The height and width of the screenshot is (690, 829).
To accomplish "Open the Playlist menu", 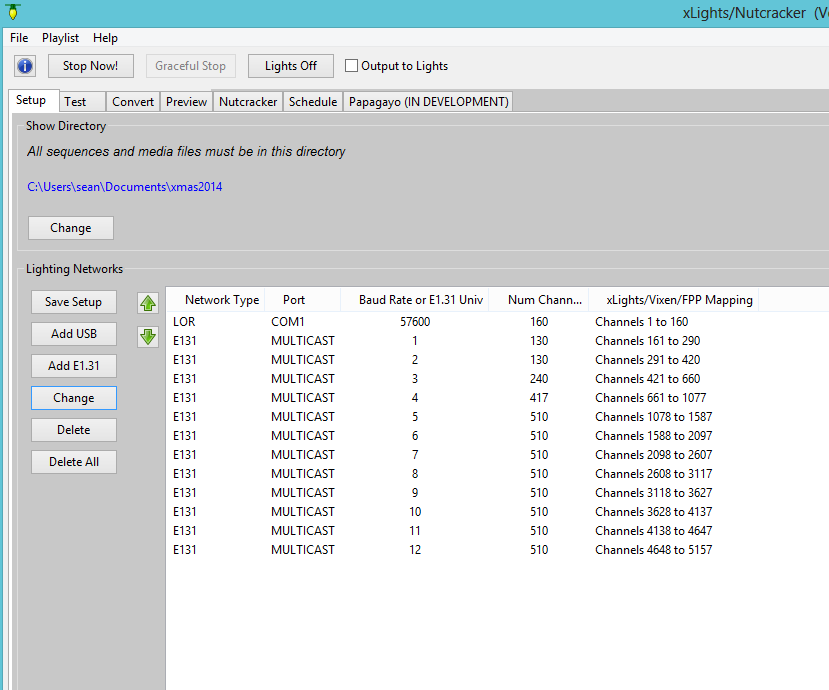I will 60,38.
